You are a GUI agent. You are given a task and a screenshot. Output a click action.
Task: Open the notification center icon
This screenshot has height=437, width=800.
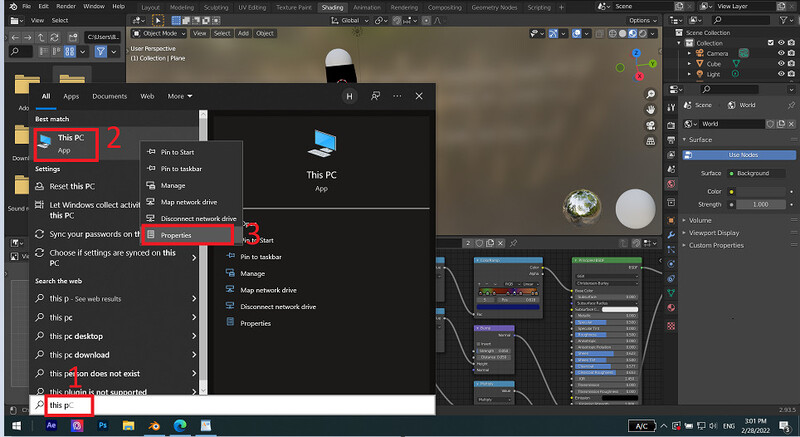[x=785, y=426]
